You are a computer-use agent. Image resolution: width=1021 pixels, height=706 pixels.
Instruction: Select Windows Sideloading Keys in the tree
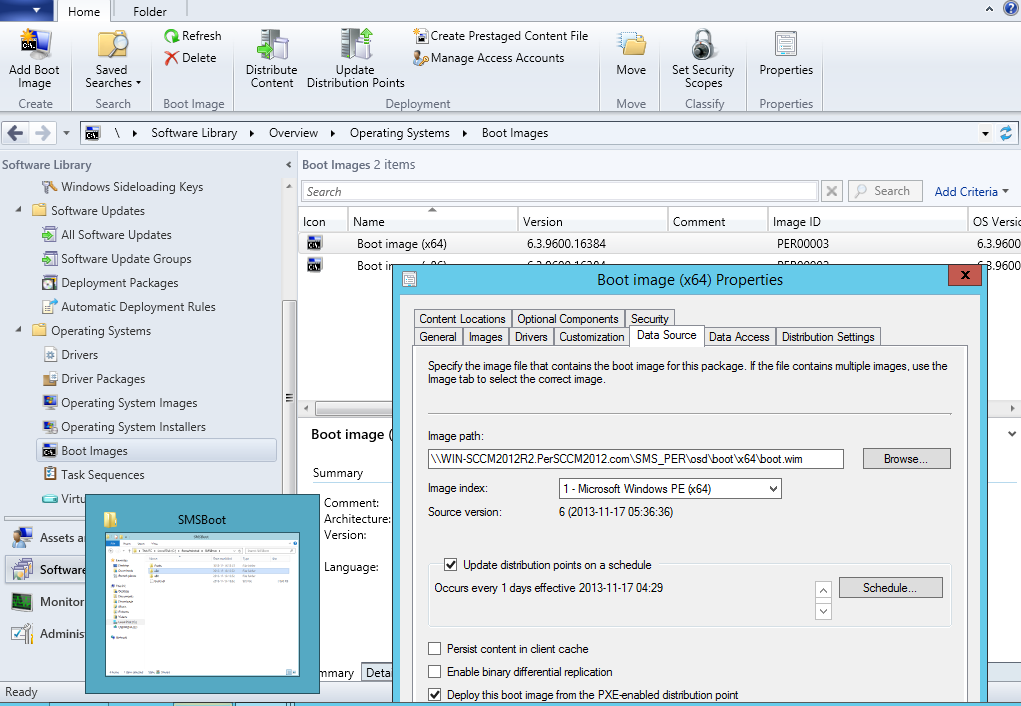[122, 187]
